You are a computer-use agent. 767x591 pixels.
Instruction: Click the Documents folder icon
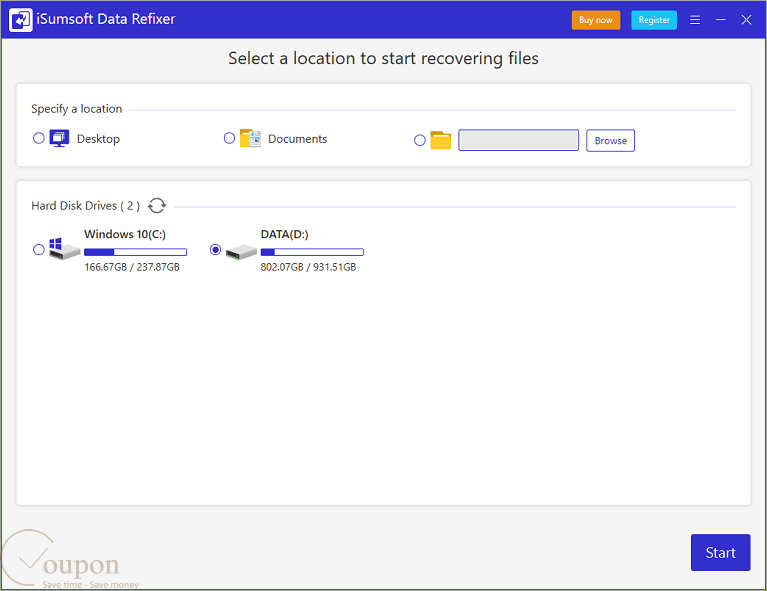[250, 138]
